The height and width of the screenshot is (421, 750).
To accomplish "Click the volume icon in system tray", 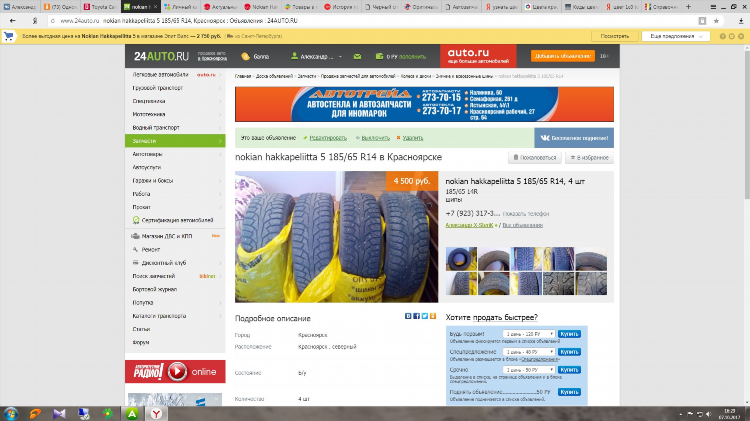I will (708, 414).
